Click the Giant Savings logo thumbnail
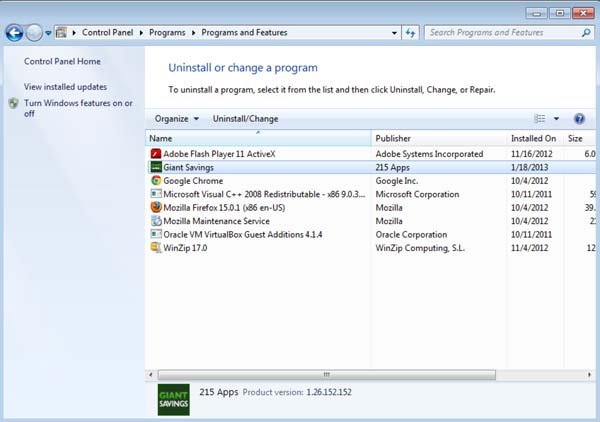 [174, 400]
